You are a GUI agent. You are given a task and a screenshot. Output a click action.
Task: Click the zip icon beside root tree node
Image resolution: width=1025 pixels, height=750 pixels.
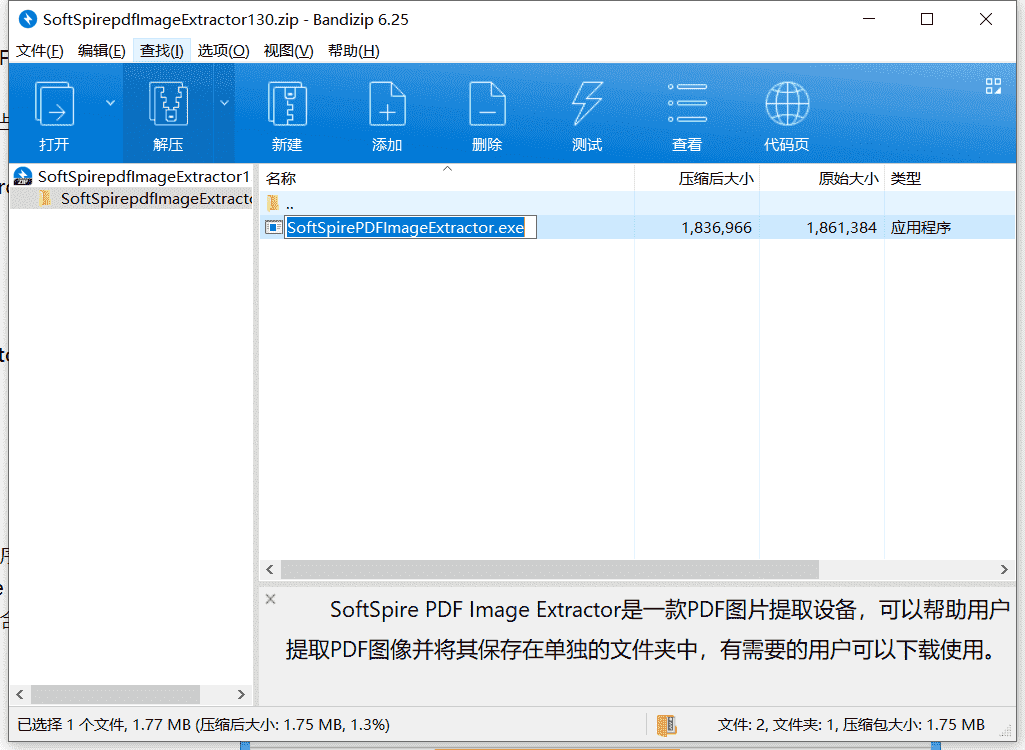point(23,177)
